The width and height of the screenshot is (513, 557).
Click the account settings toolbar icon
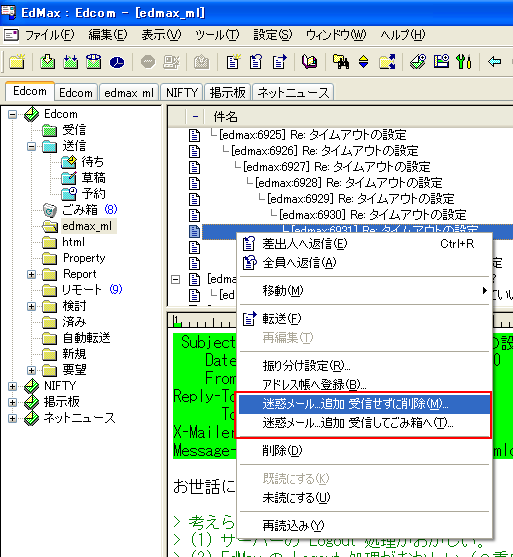(x=441, y=62)
